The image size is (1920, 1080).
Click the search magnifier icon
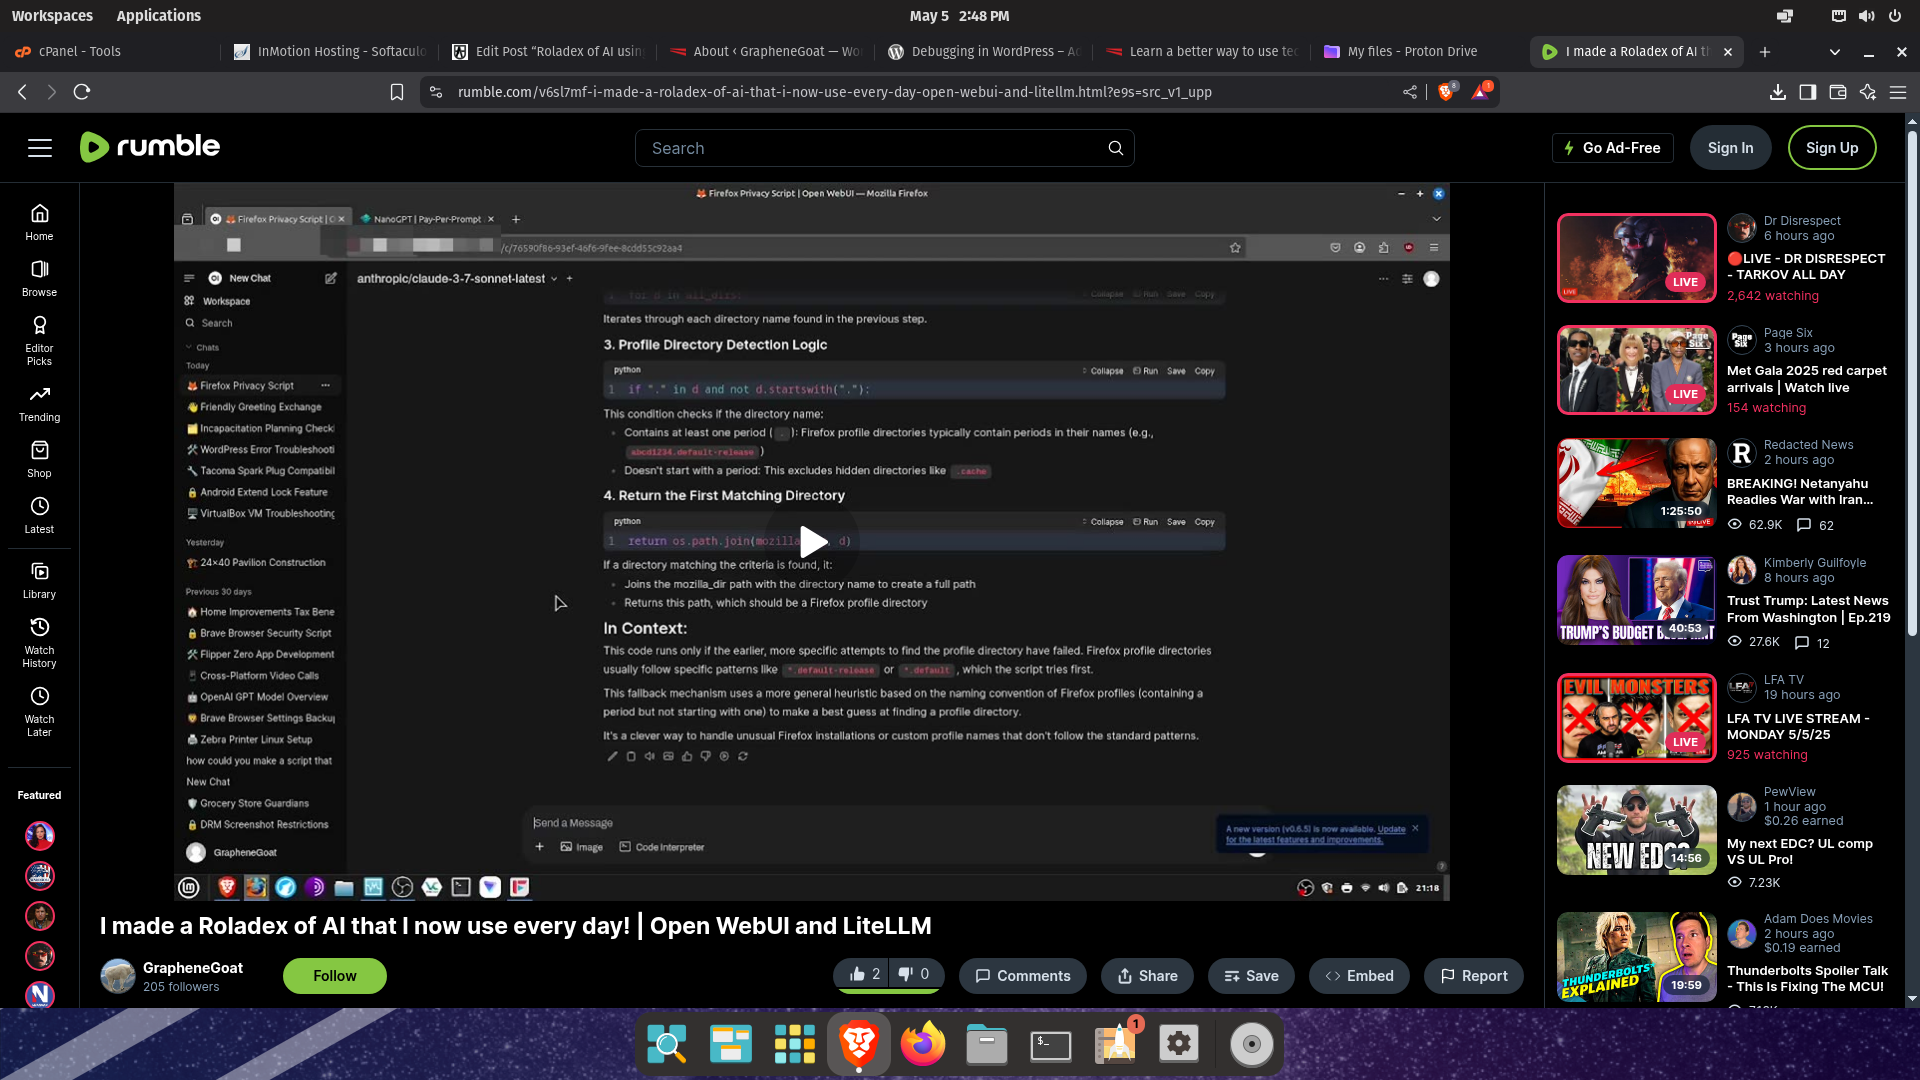(1115, 148)
